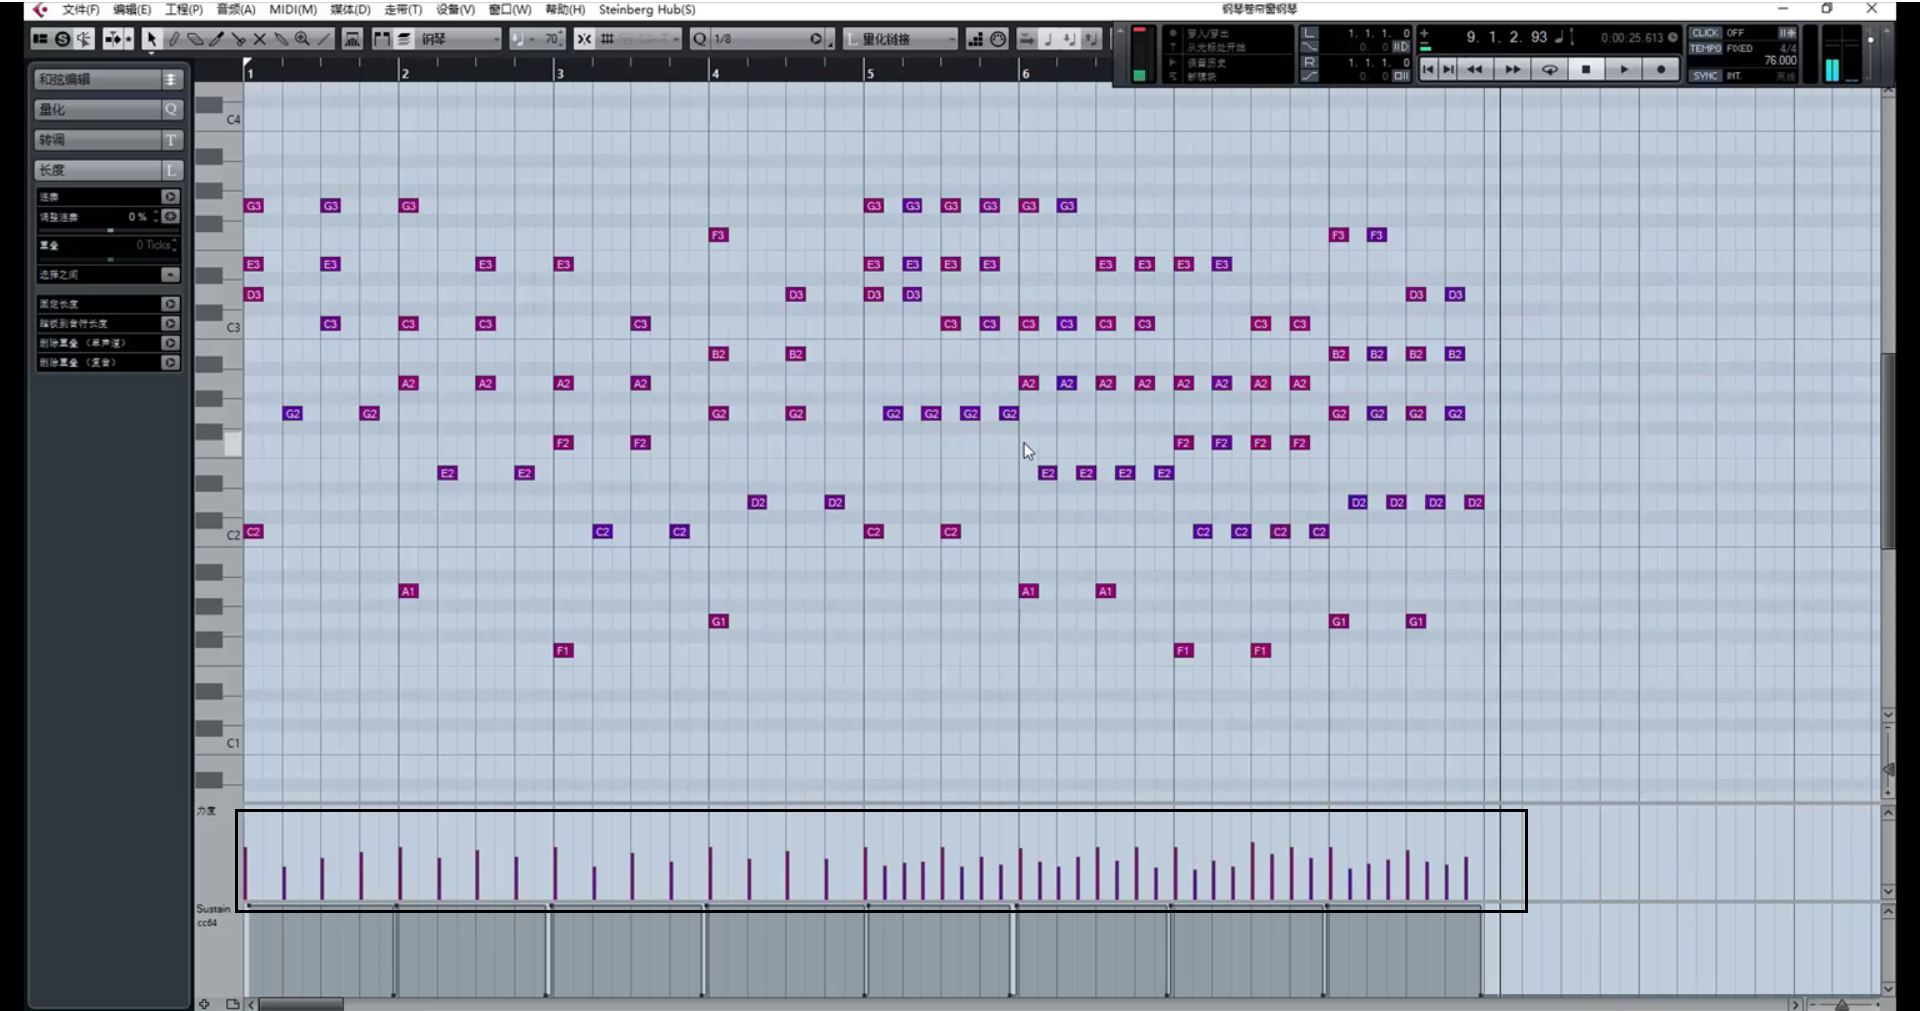Expand the 量化 section
The height and width of the screenshot is (1011, 1920).
tap(108, 109)
